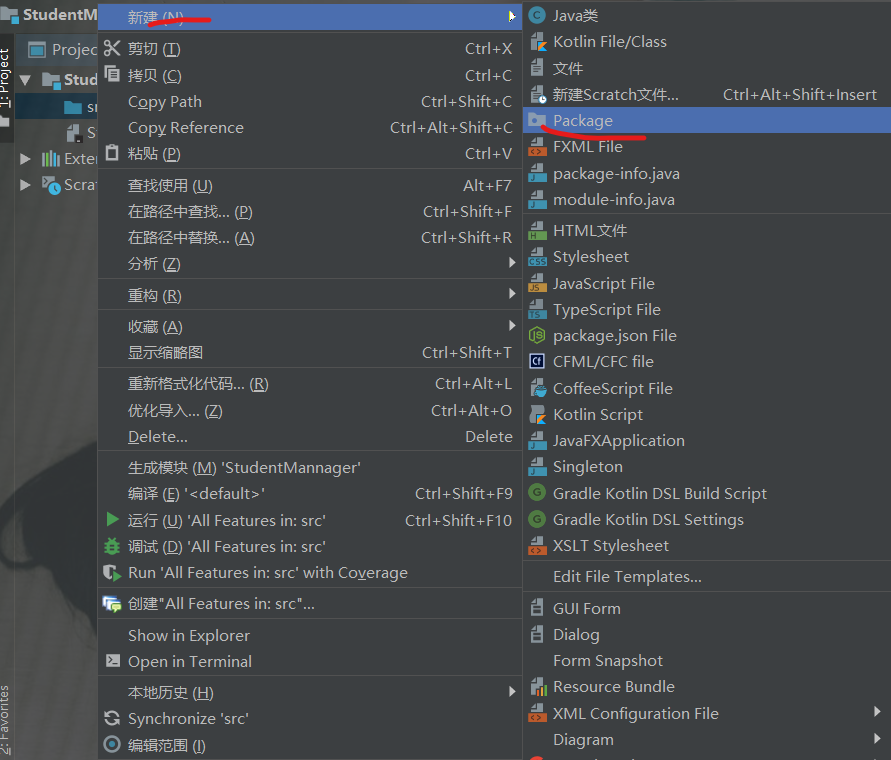Open the Project view selector
891x760 pixels.
(63, 50)
